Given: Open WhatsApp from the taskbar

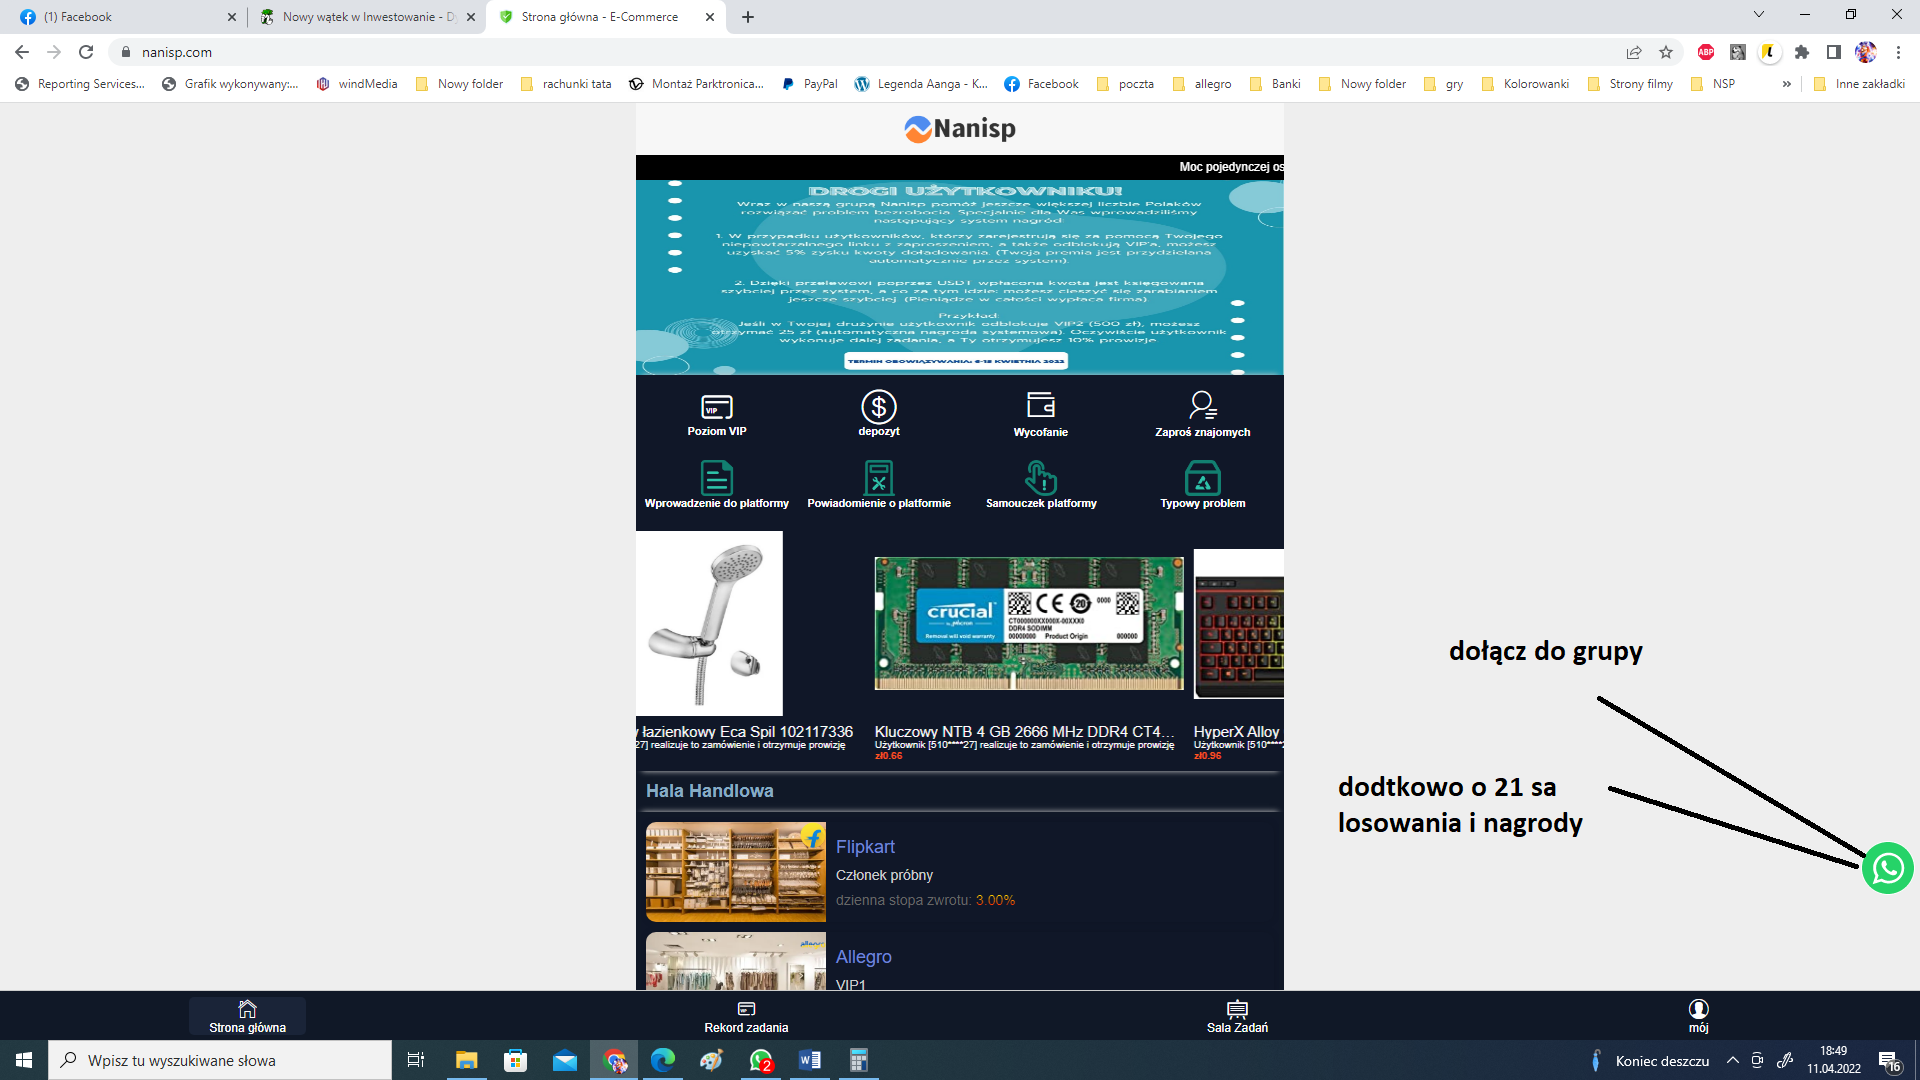Looking at the screenshot, I should click(761, 1060).
